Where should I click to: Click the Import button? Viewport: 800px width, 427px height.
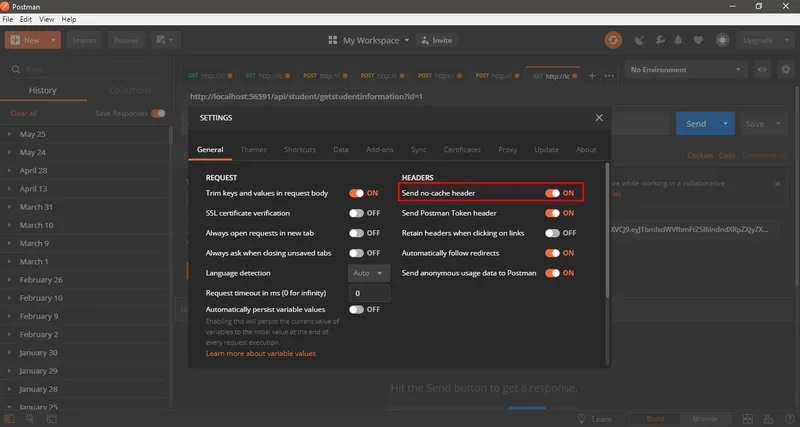click(85, 40)
